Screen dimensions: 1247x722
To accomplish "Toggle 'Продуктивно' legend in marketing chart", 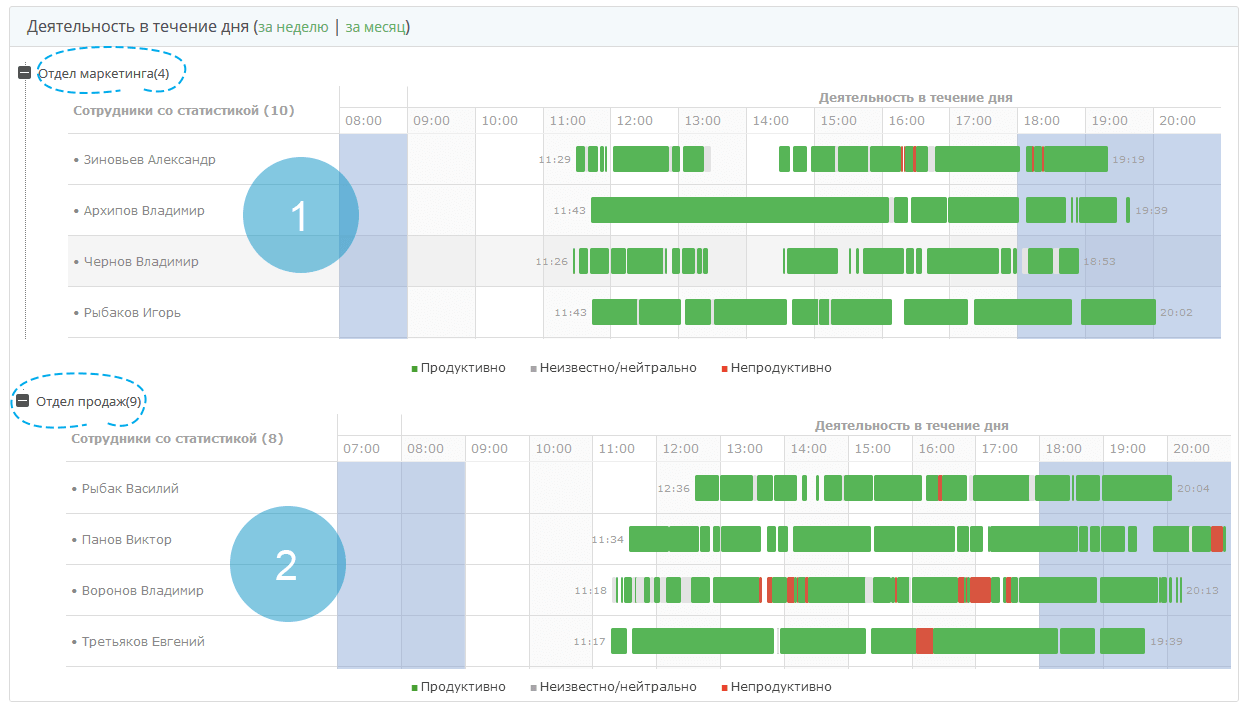I will 459,368.
